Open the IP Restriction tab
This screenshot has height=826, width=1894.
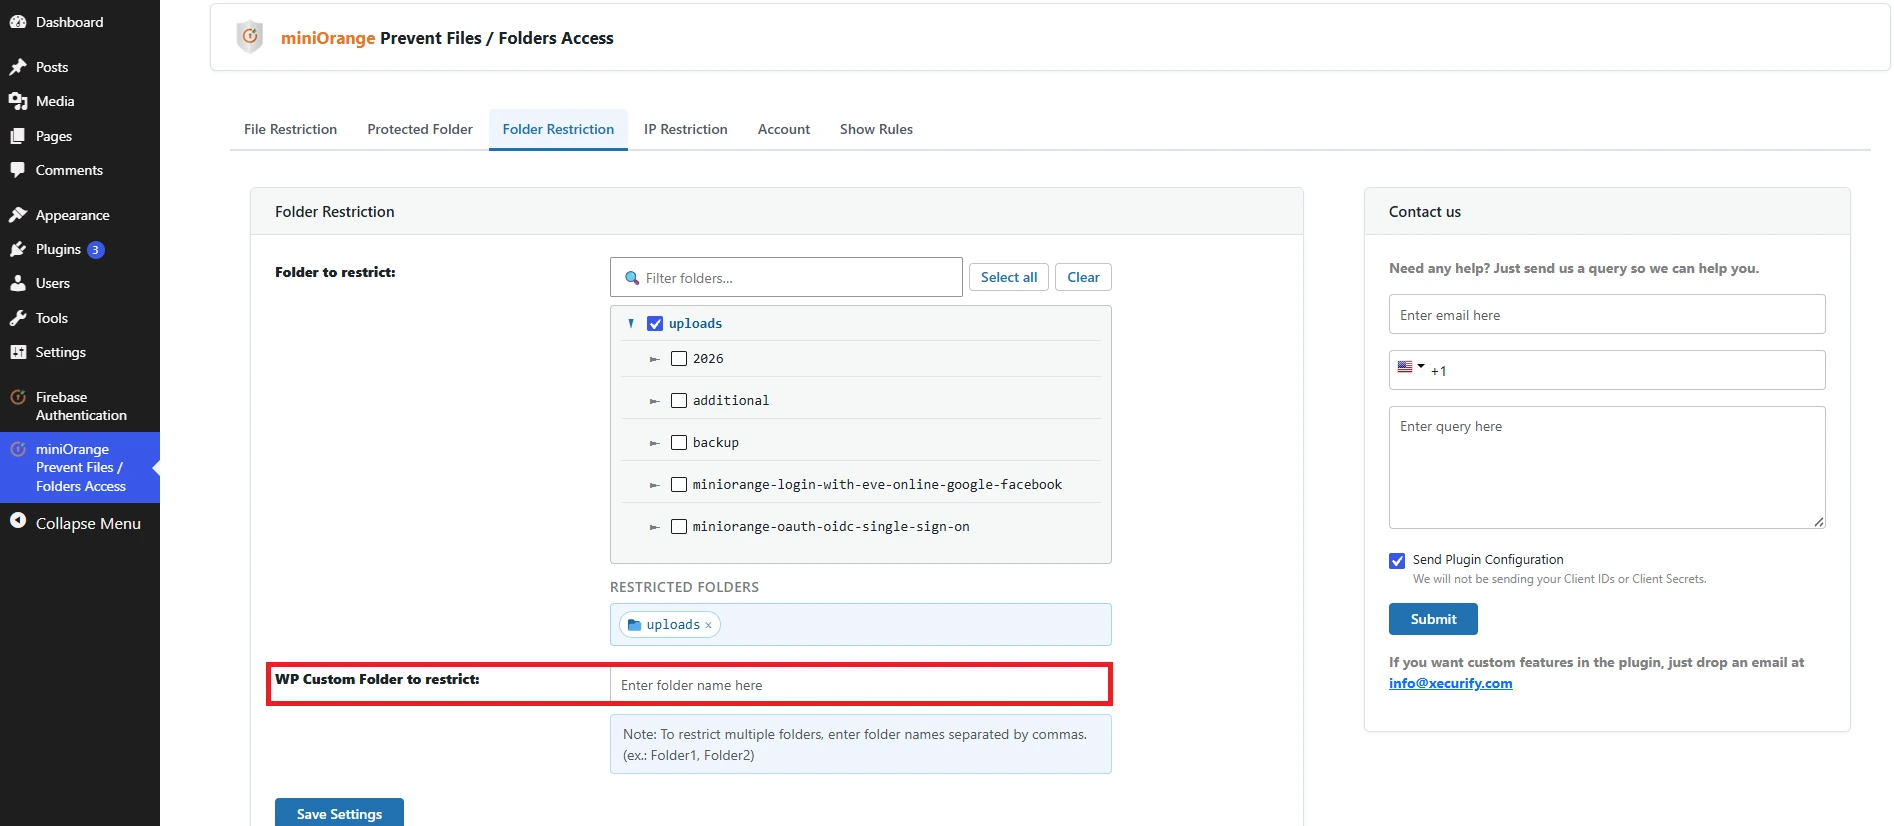tap(686, 129)
